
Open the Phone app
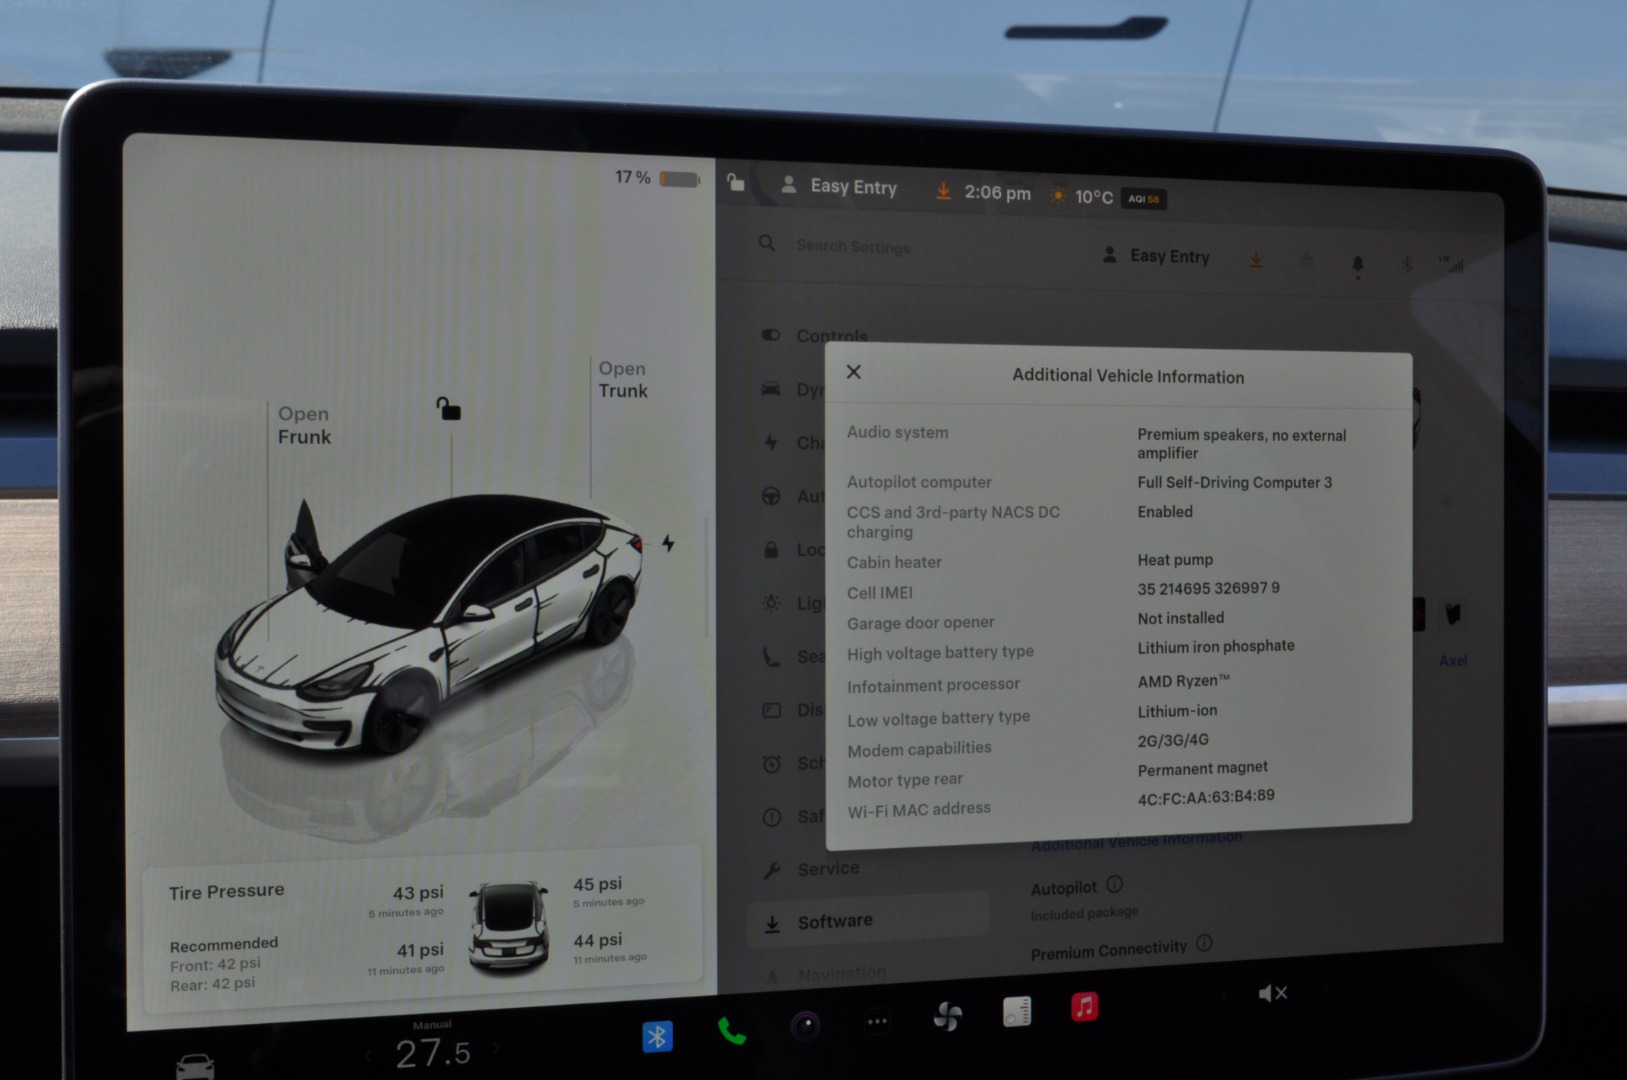click(732, 1031)
